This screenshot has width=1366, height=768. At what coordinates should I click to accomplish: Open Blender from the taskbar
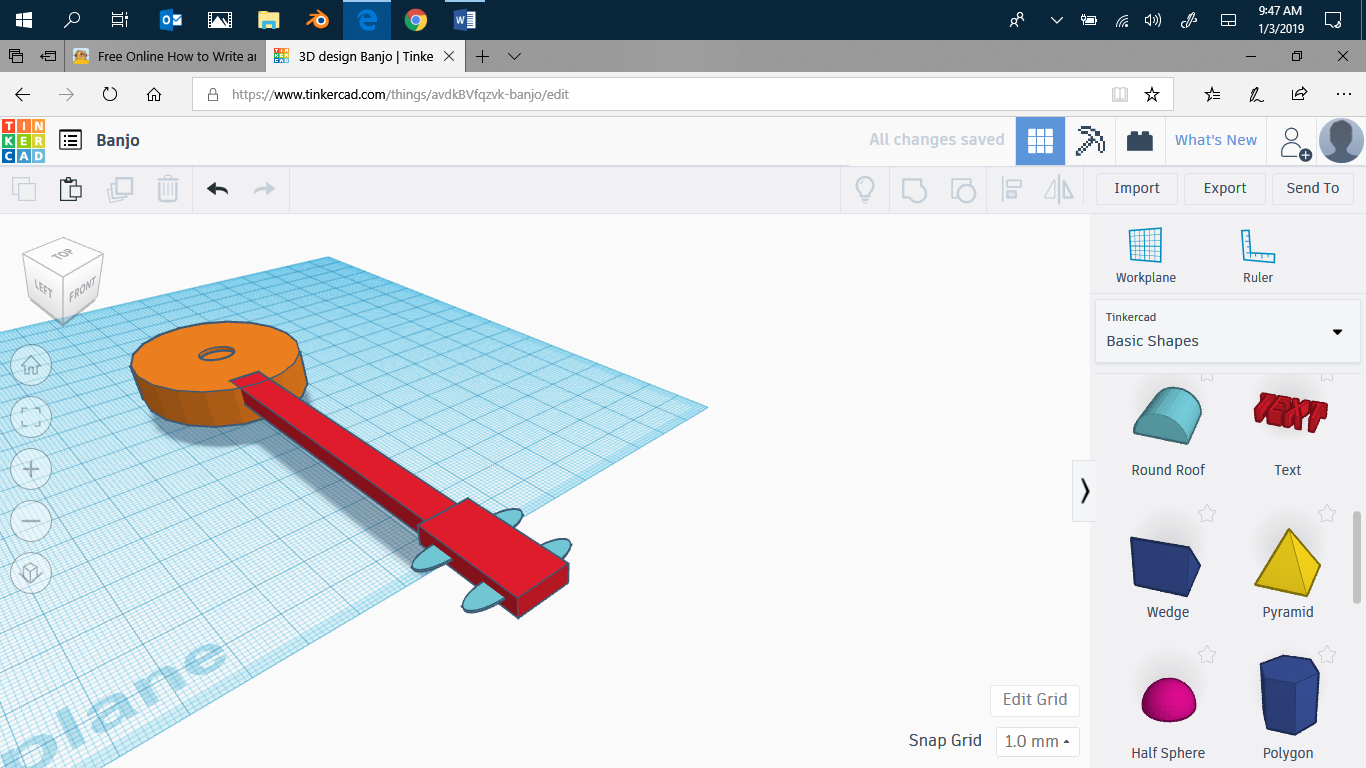point(318,20)
